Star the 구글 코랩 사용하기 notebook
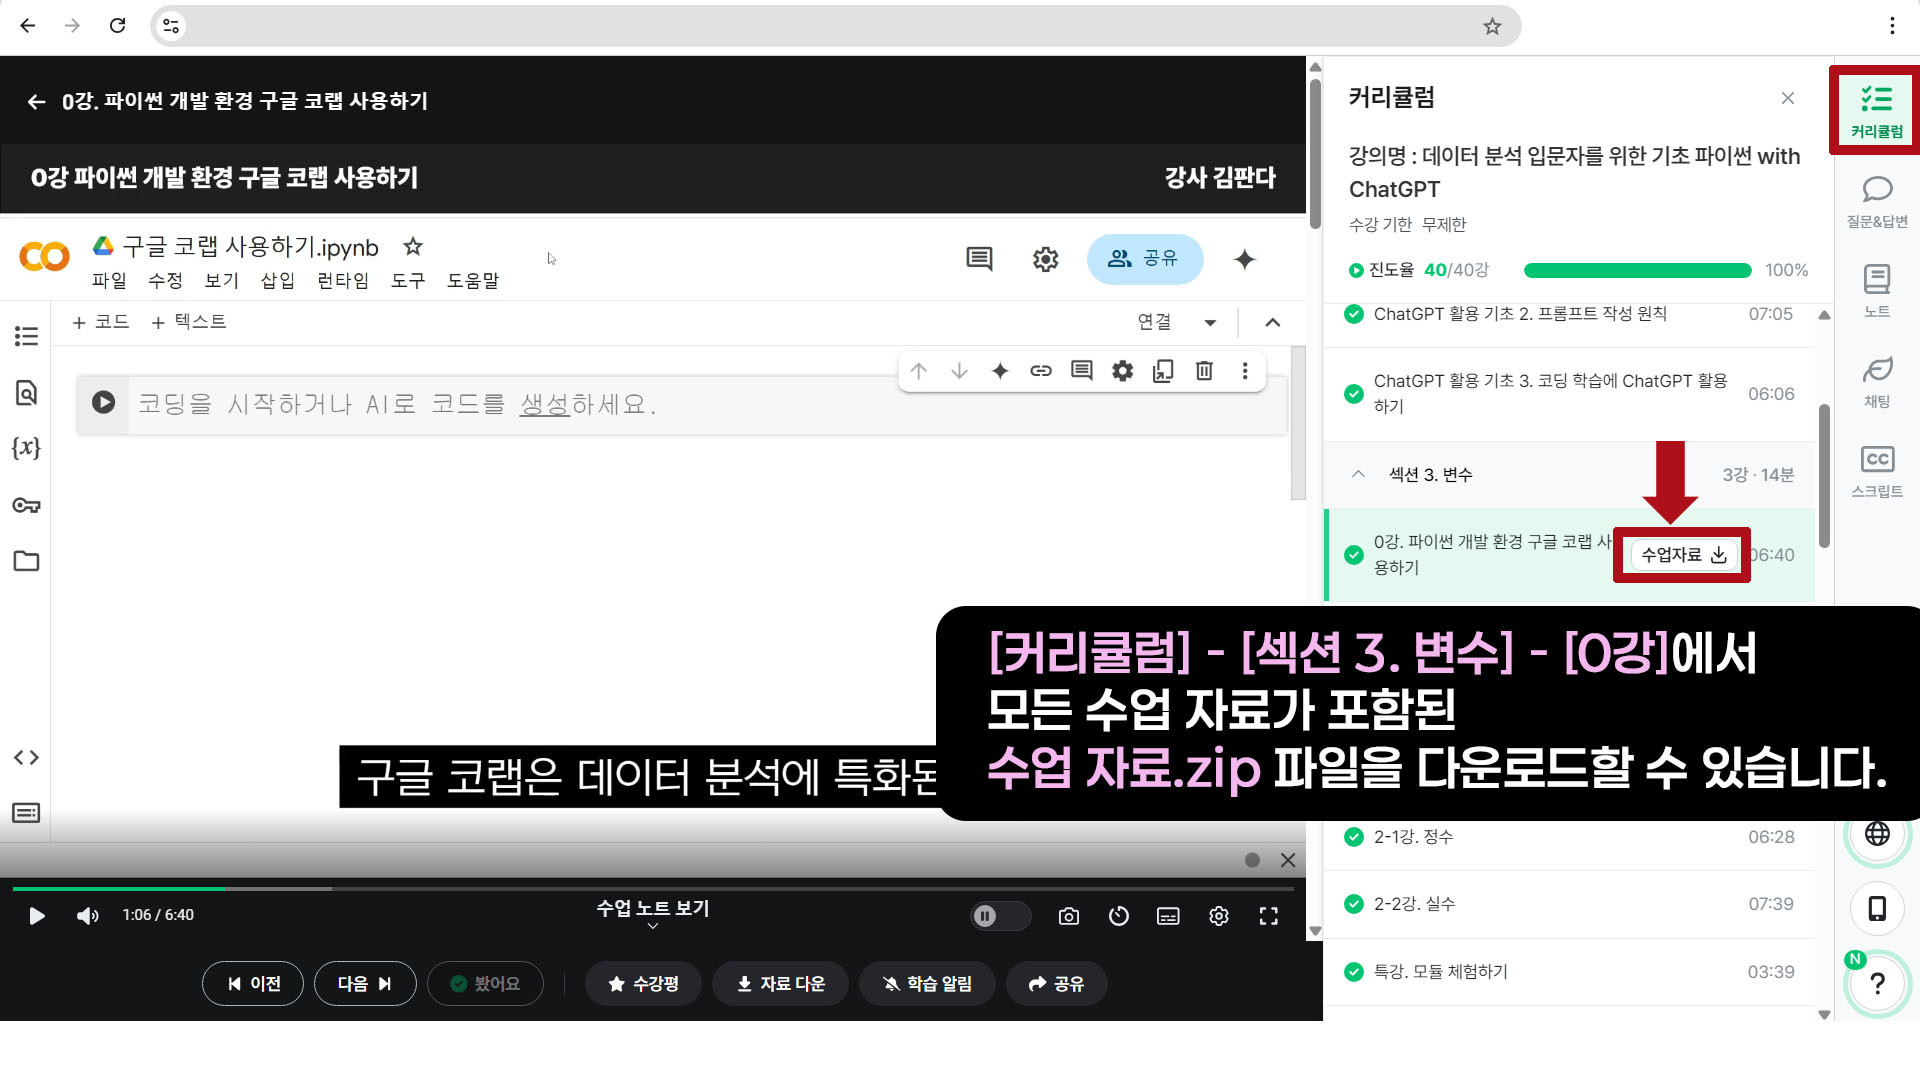The height and width of the screenshot is (1080, 1920). (x=413, y=246)
